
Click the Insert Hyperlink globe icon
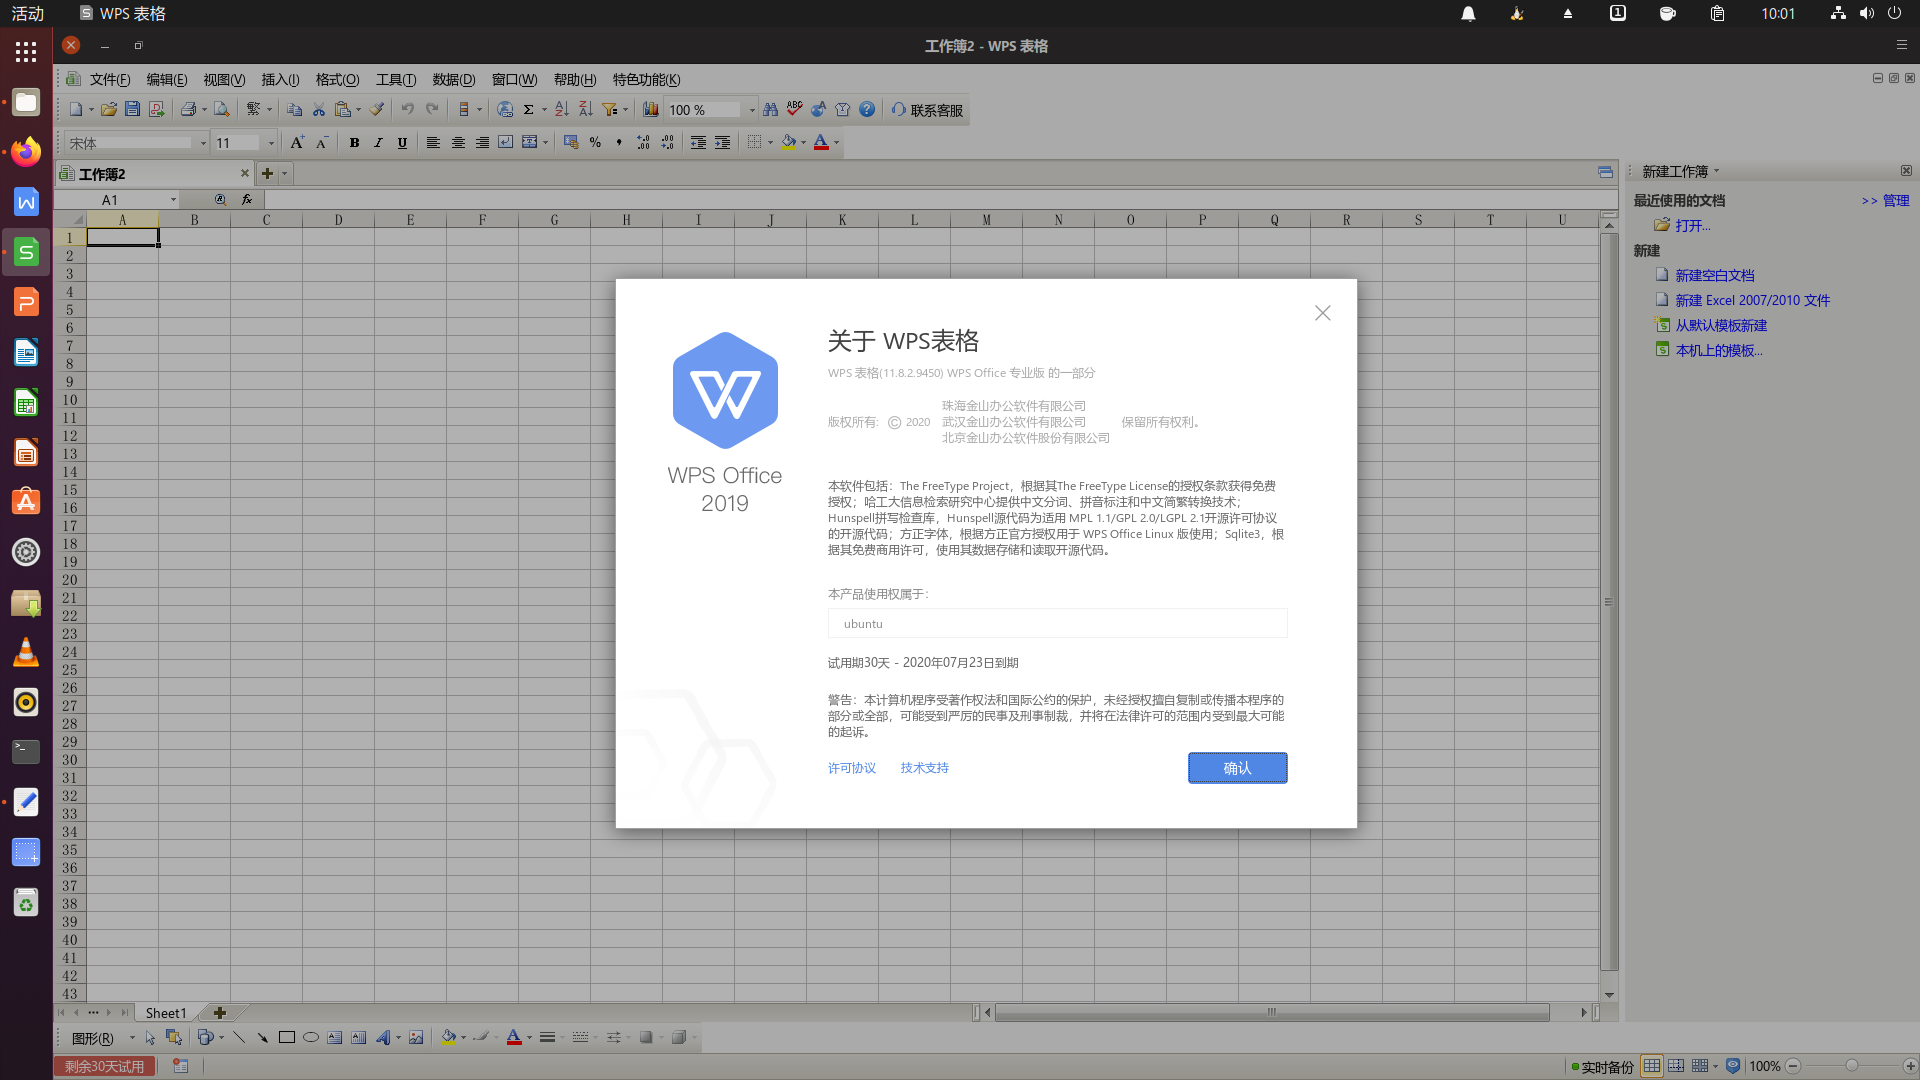pyautogui.click(x=505, y=110)
